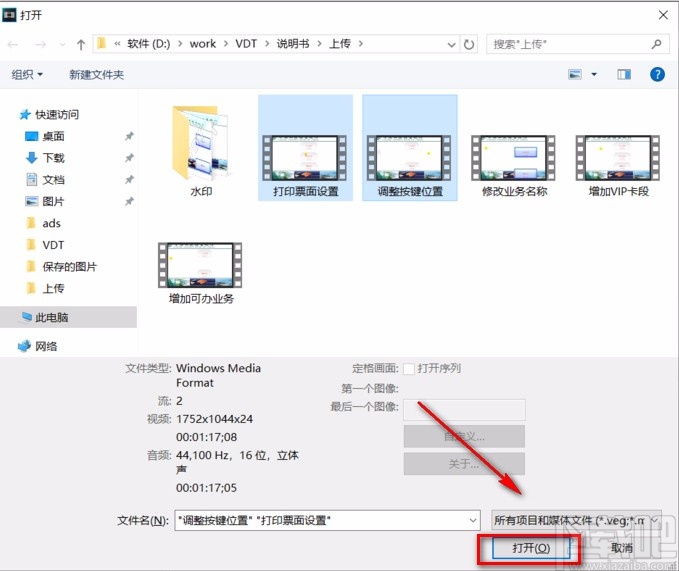This screenshot has width=679, height=571.
Task: Open 图片 in the sidebar
Action: tap(53, 201)
